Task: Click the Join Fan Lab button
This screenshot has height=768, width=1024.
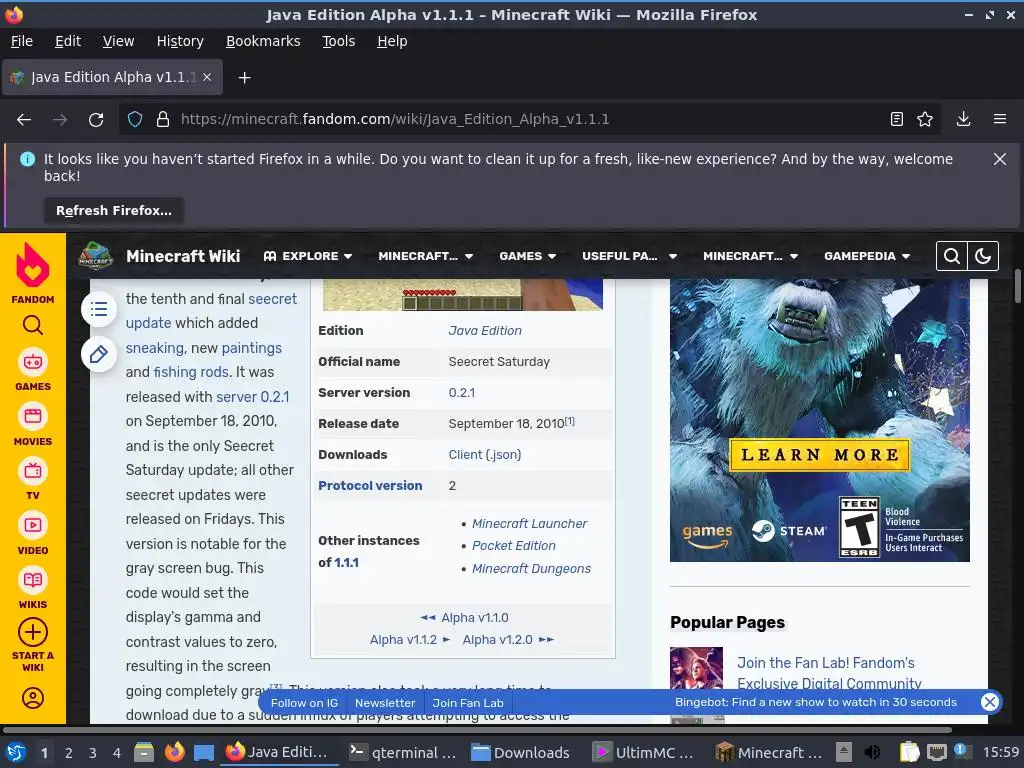Action: coord(468,703)
